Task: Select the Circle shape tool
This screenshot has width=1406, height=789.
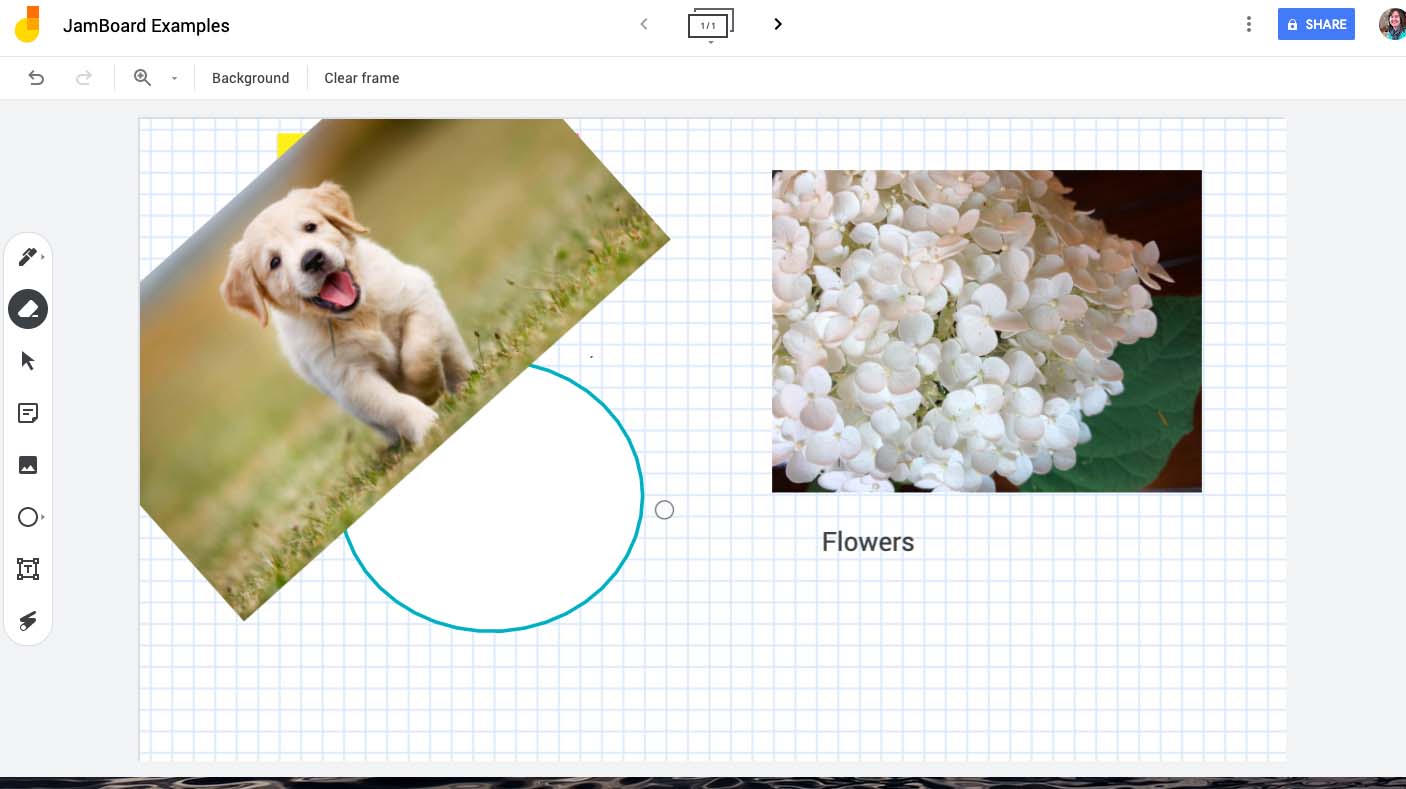Action: click(28, 517)
